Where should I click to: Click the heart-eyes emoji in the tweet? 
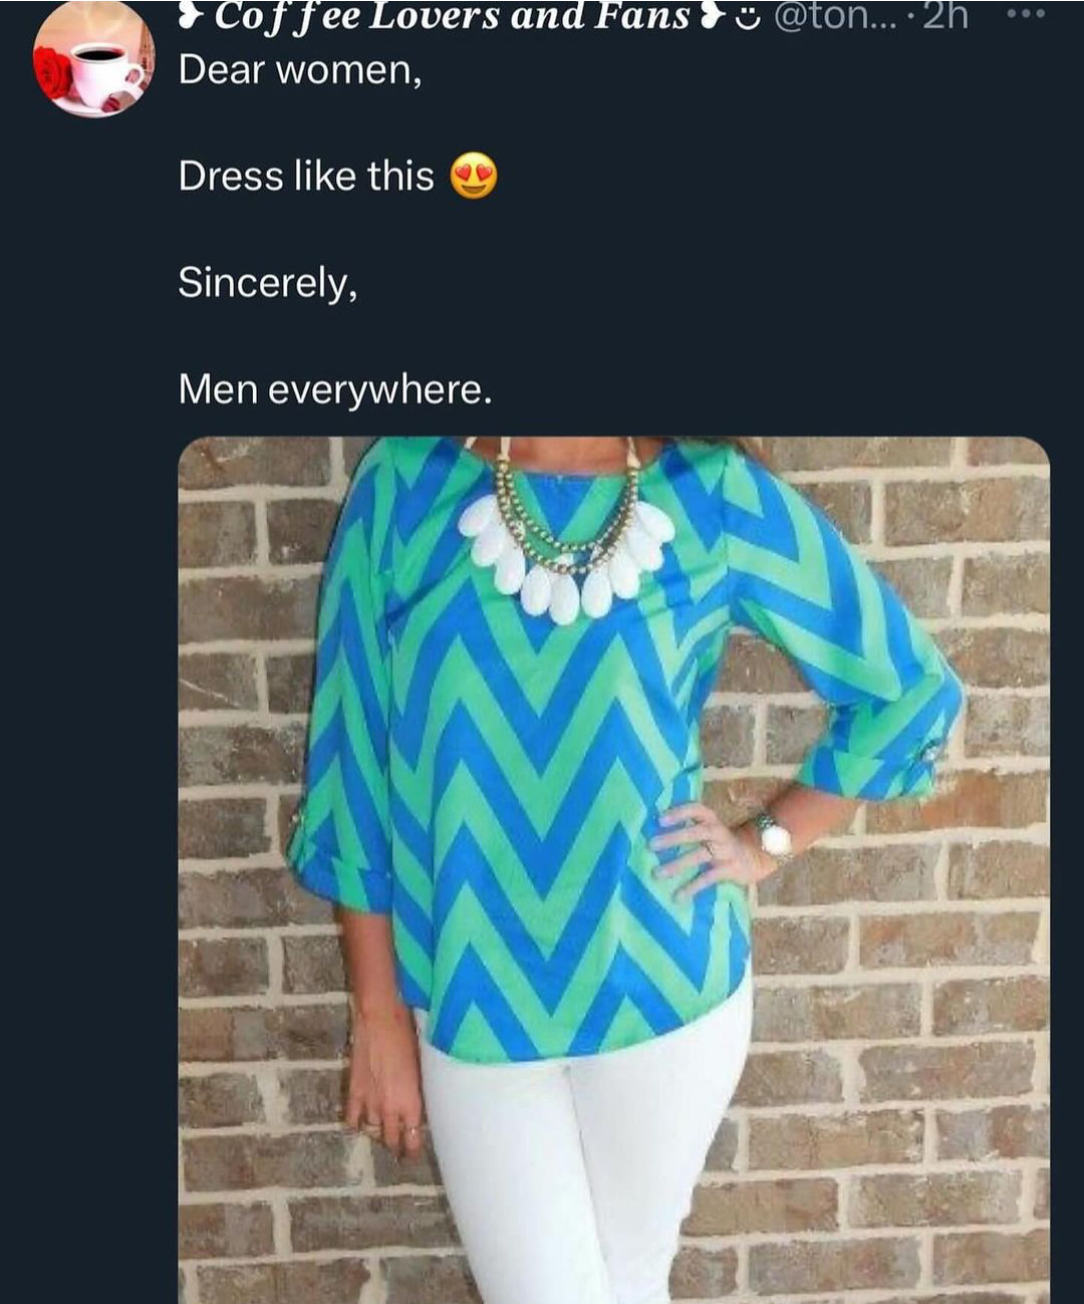[x=473, y=176]
